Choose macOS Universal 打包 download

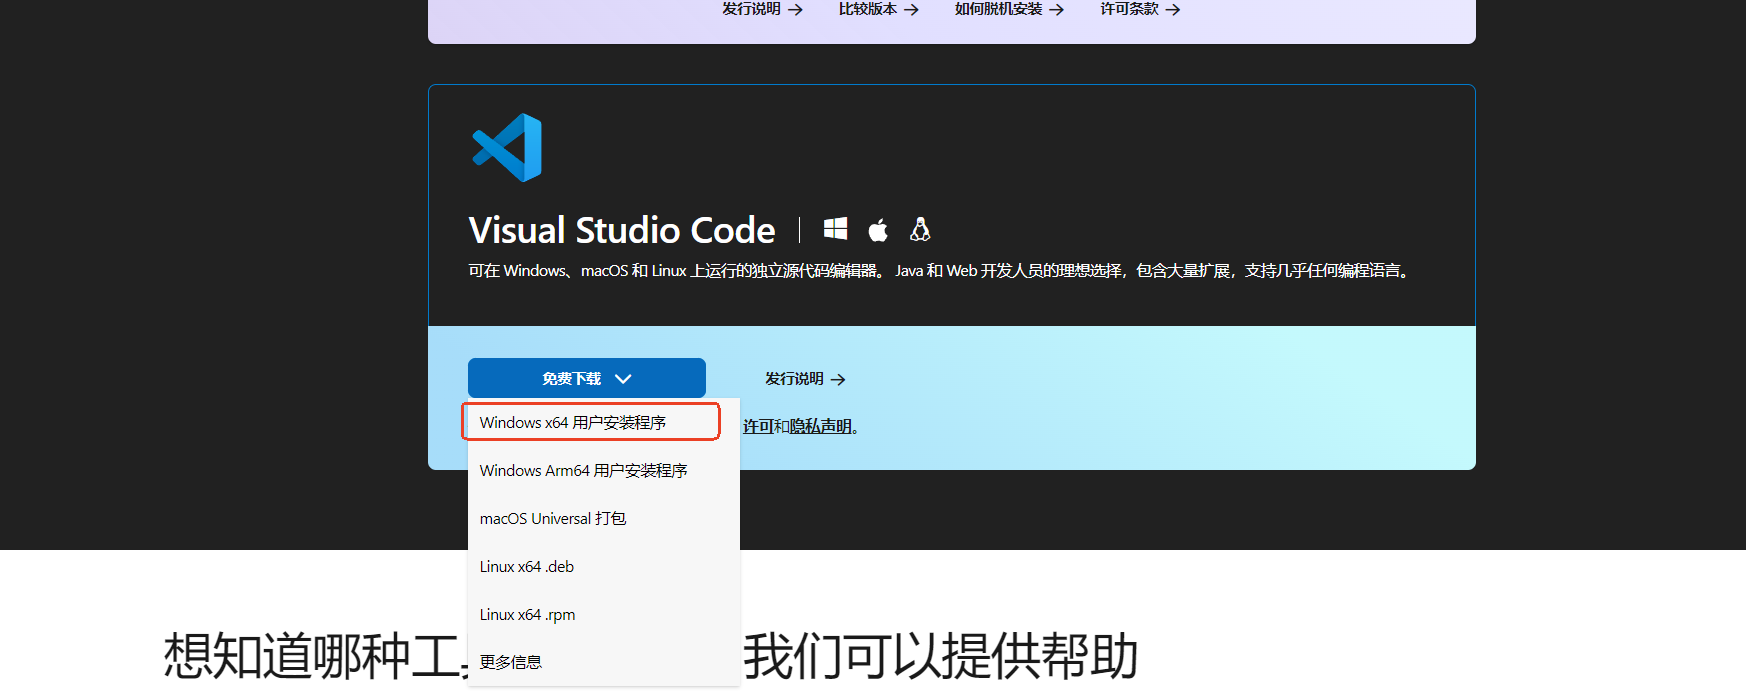[604, 518]
